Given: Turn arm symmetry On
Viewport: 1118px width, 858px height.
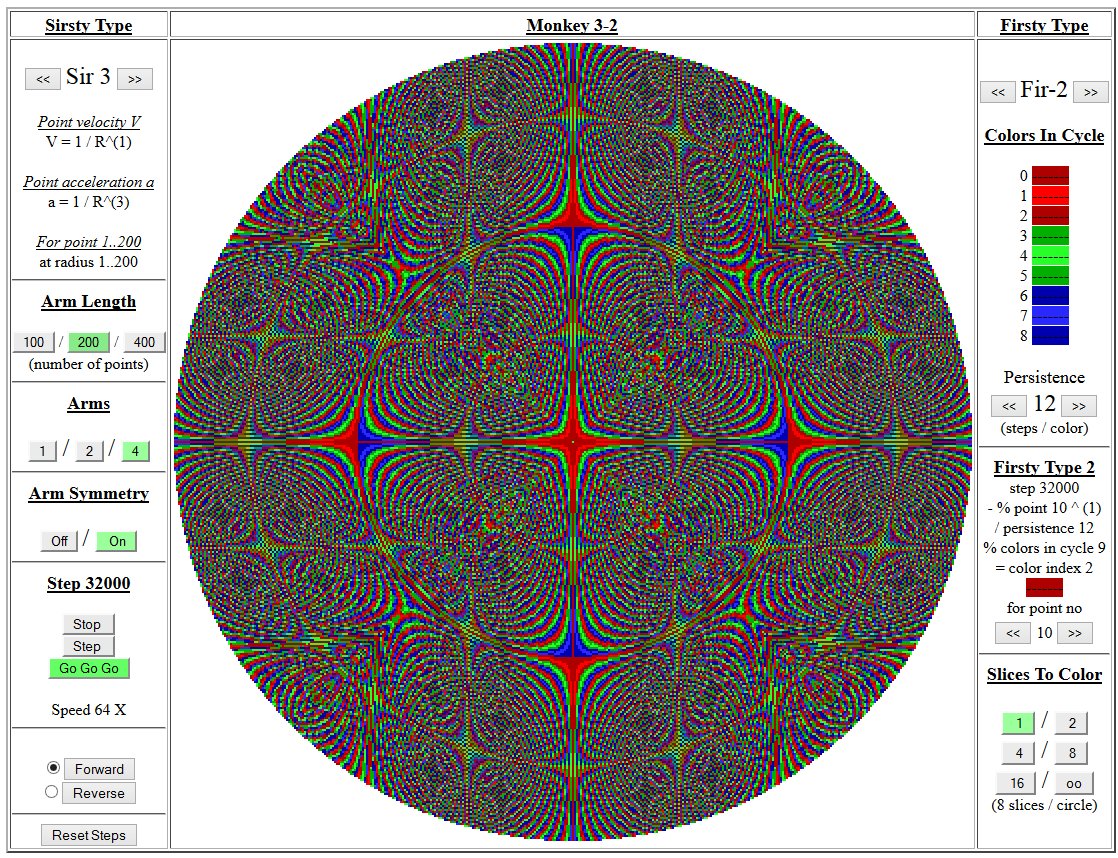Looking at the screenshot, I should (117, 541).
